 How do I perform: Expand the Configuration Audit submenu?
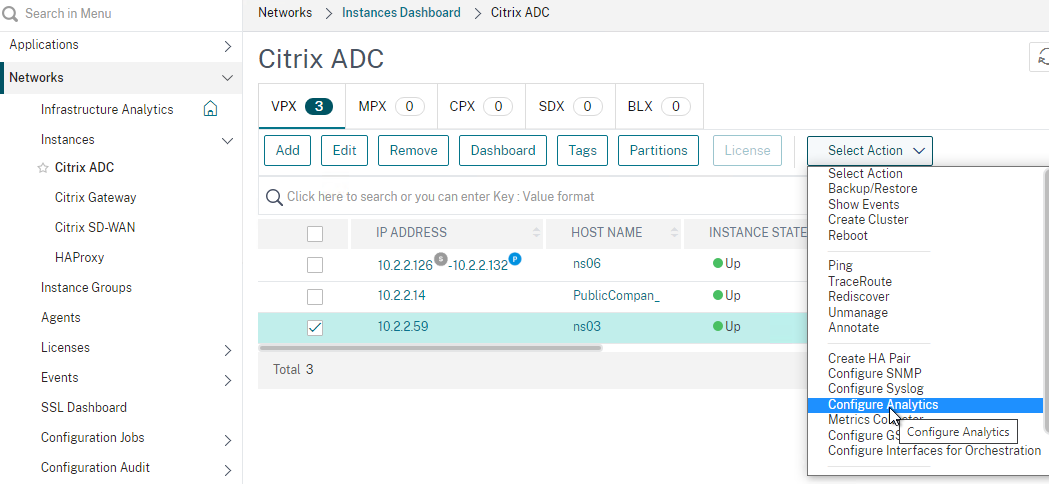coord(227,471)
